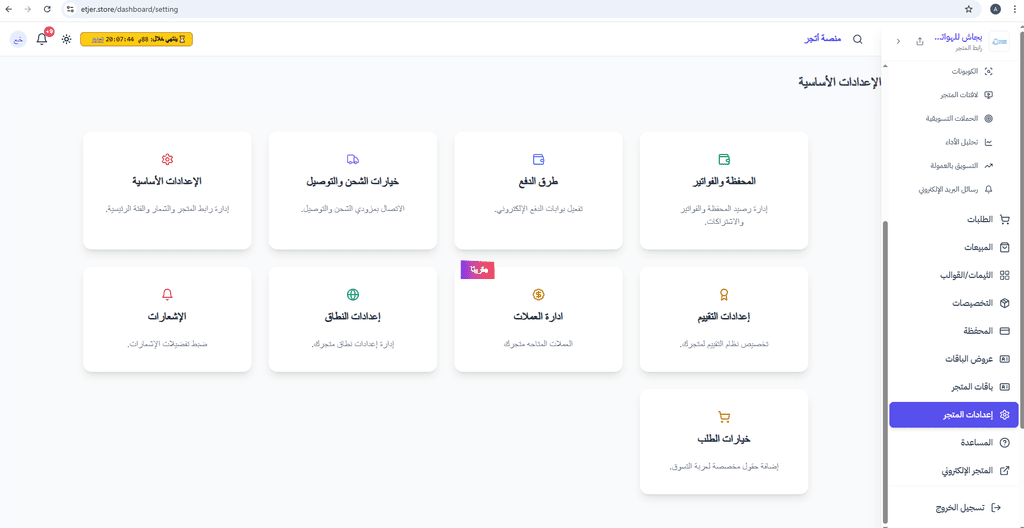Click the sidebar vertical scrollbar
Screen dimensions: 1024x528
click(885, 372)
